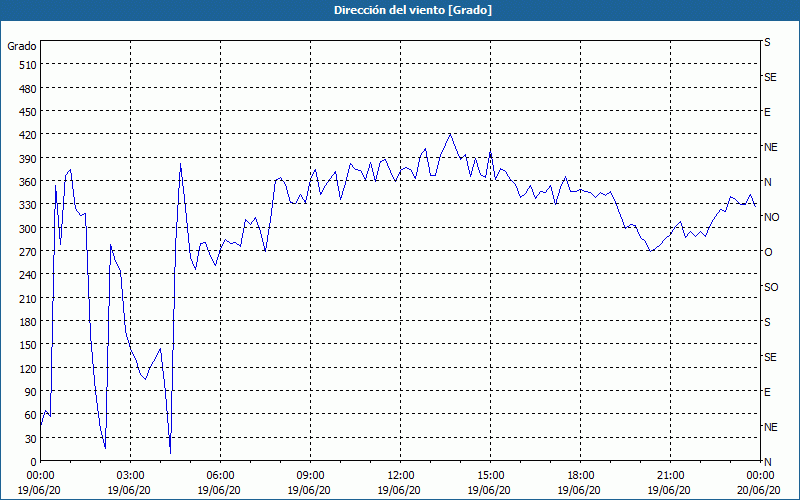Click the 240 y-axis tick label
The width and height of the screenshot is (800, 500).
28,276
